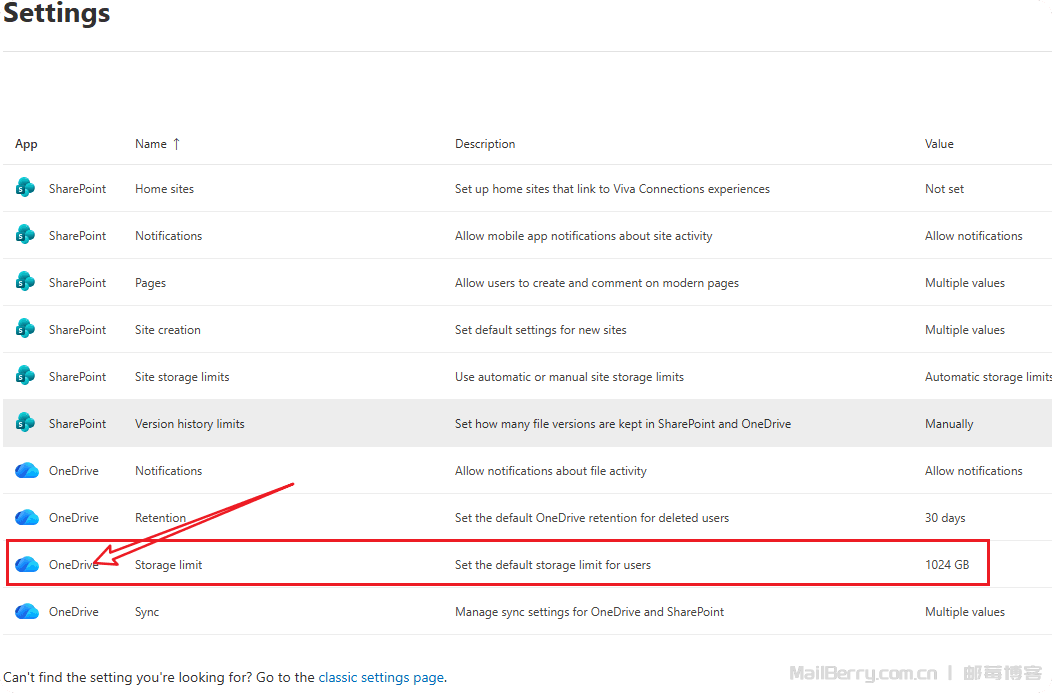Open the Version history limits setting
Viewport: 1052px width, 693px height.
189,424
